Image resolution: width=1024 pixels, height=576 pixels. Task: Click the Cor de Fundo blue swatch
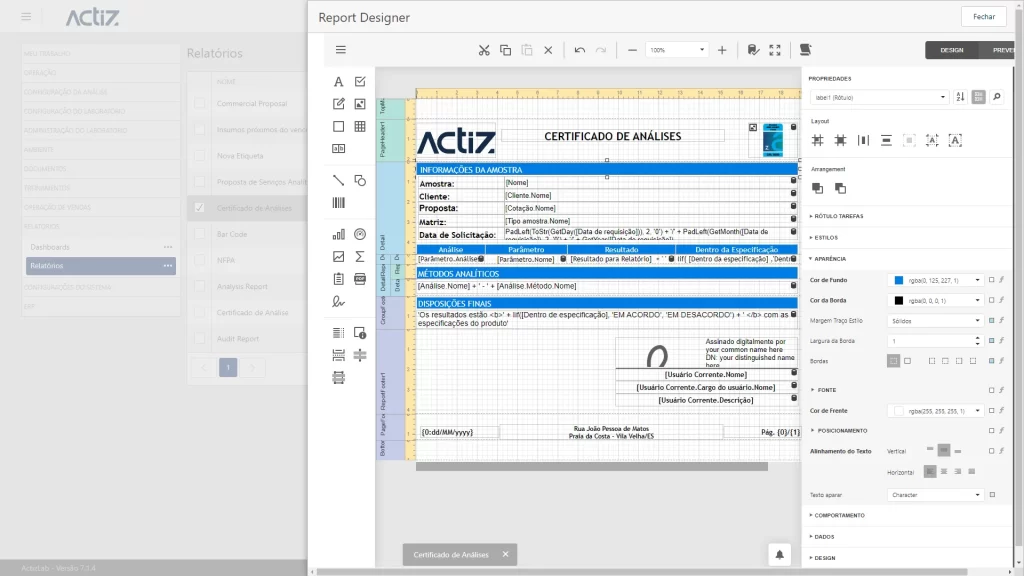899,281
